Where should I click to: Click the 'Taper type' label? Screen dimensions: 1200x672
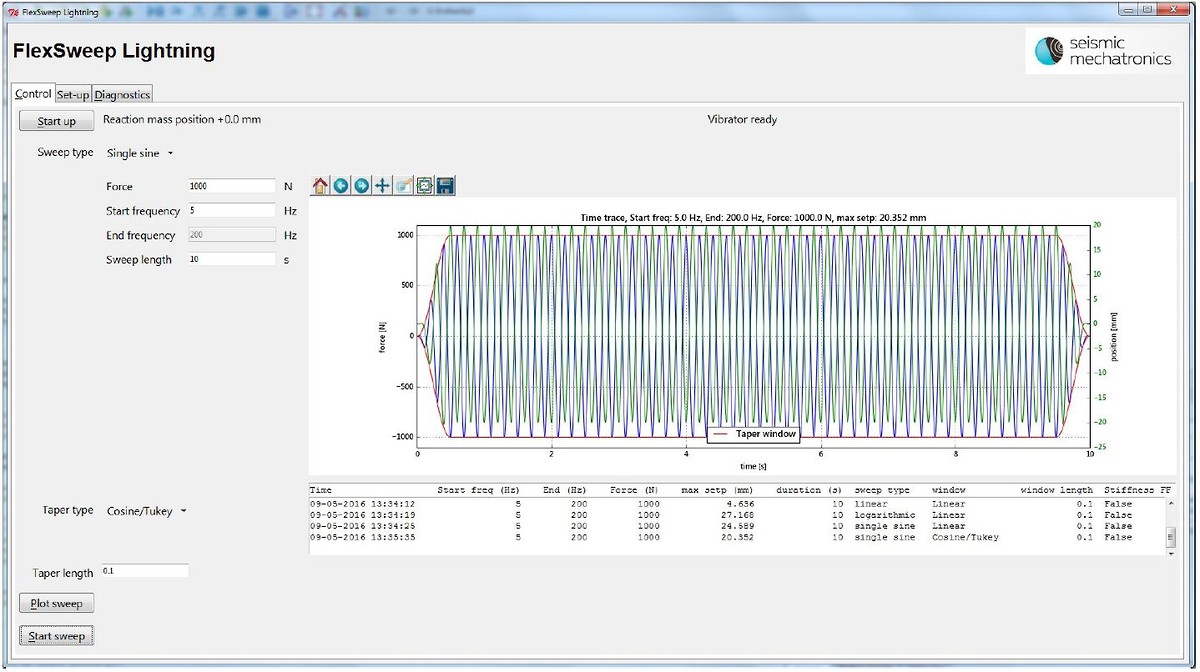[68, 511]
